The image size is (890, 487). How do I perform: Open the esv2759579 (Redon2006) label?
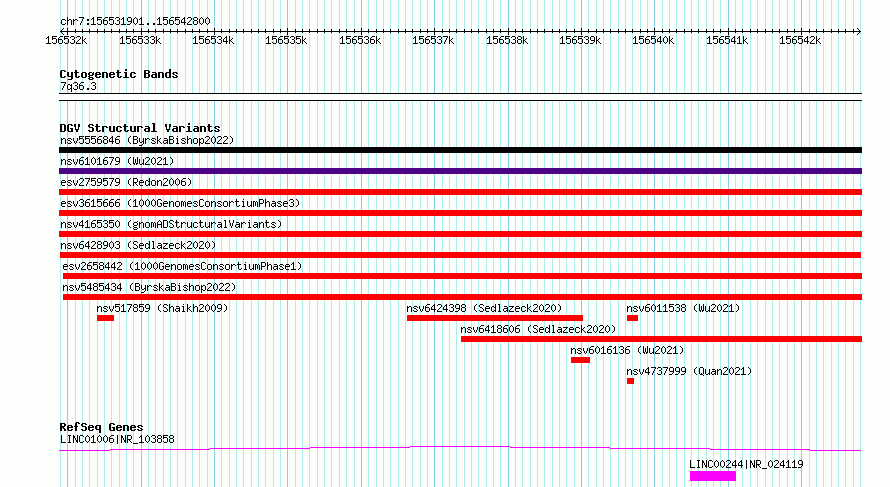126,182
